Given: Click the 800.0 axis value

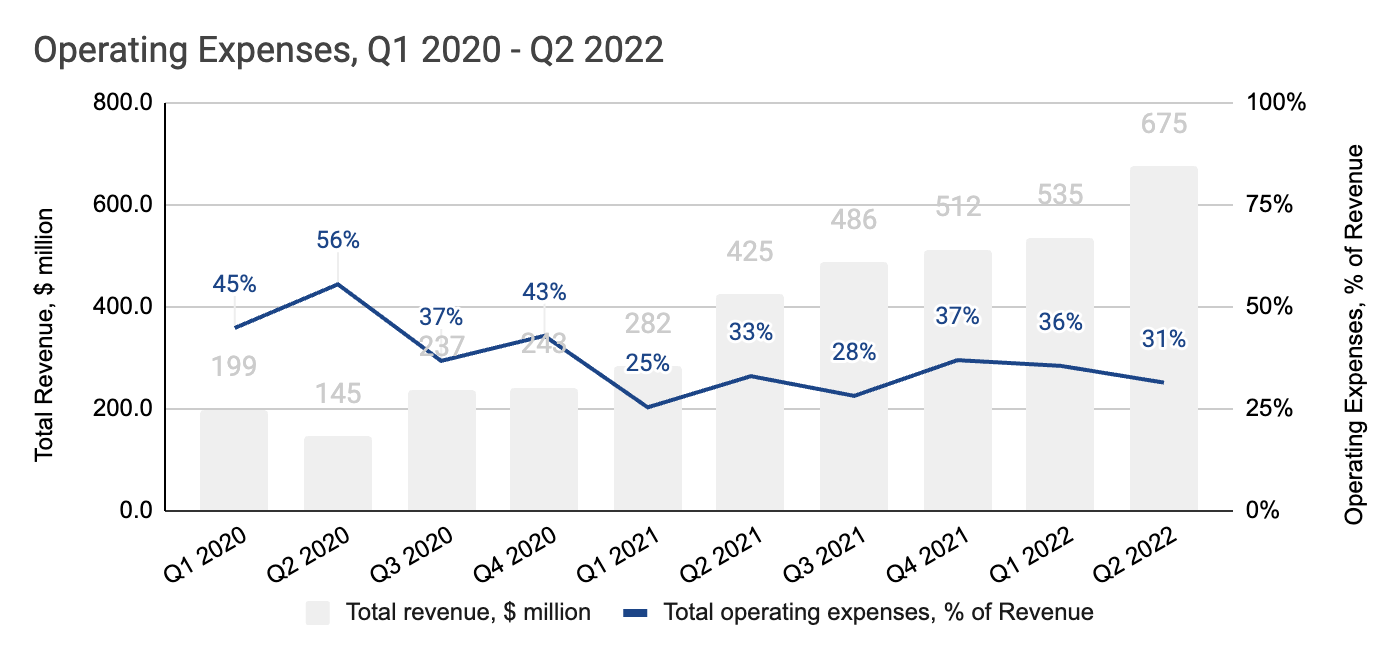Looking at the screenshot, I should tap(124, 102).
